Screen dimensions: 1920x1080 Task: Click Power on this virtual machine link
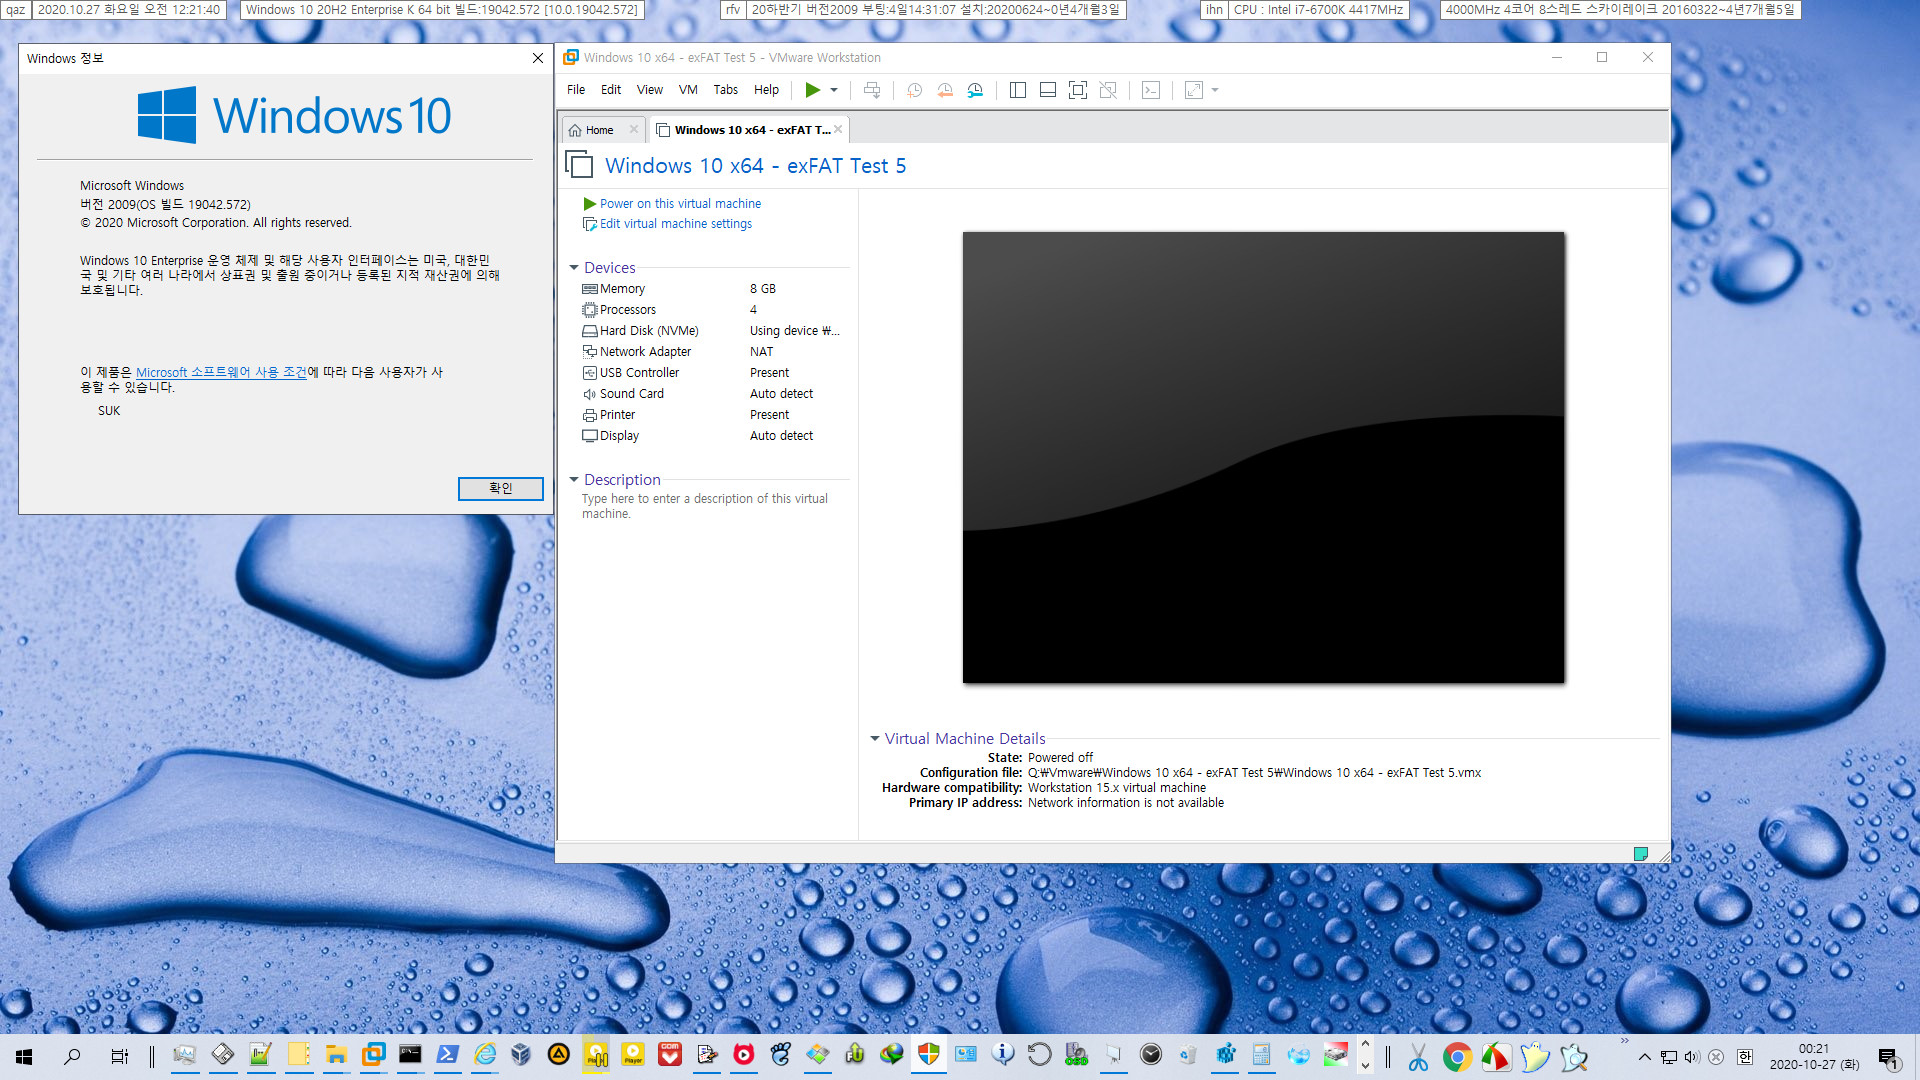point(680,203)
